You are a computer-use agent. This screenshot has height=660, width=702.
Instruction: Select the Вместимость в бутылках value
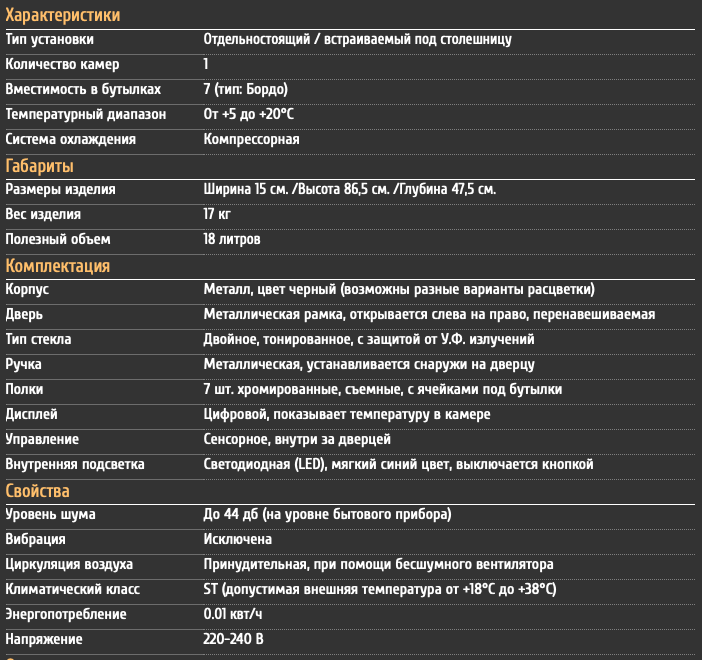(x=245, y=89)
